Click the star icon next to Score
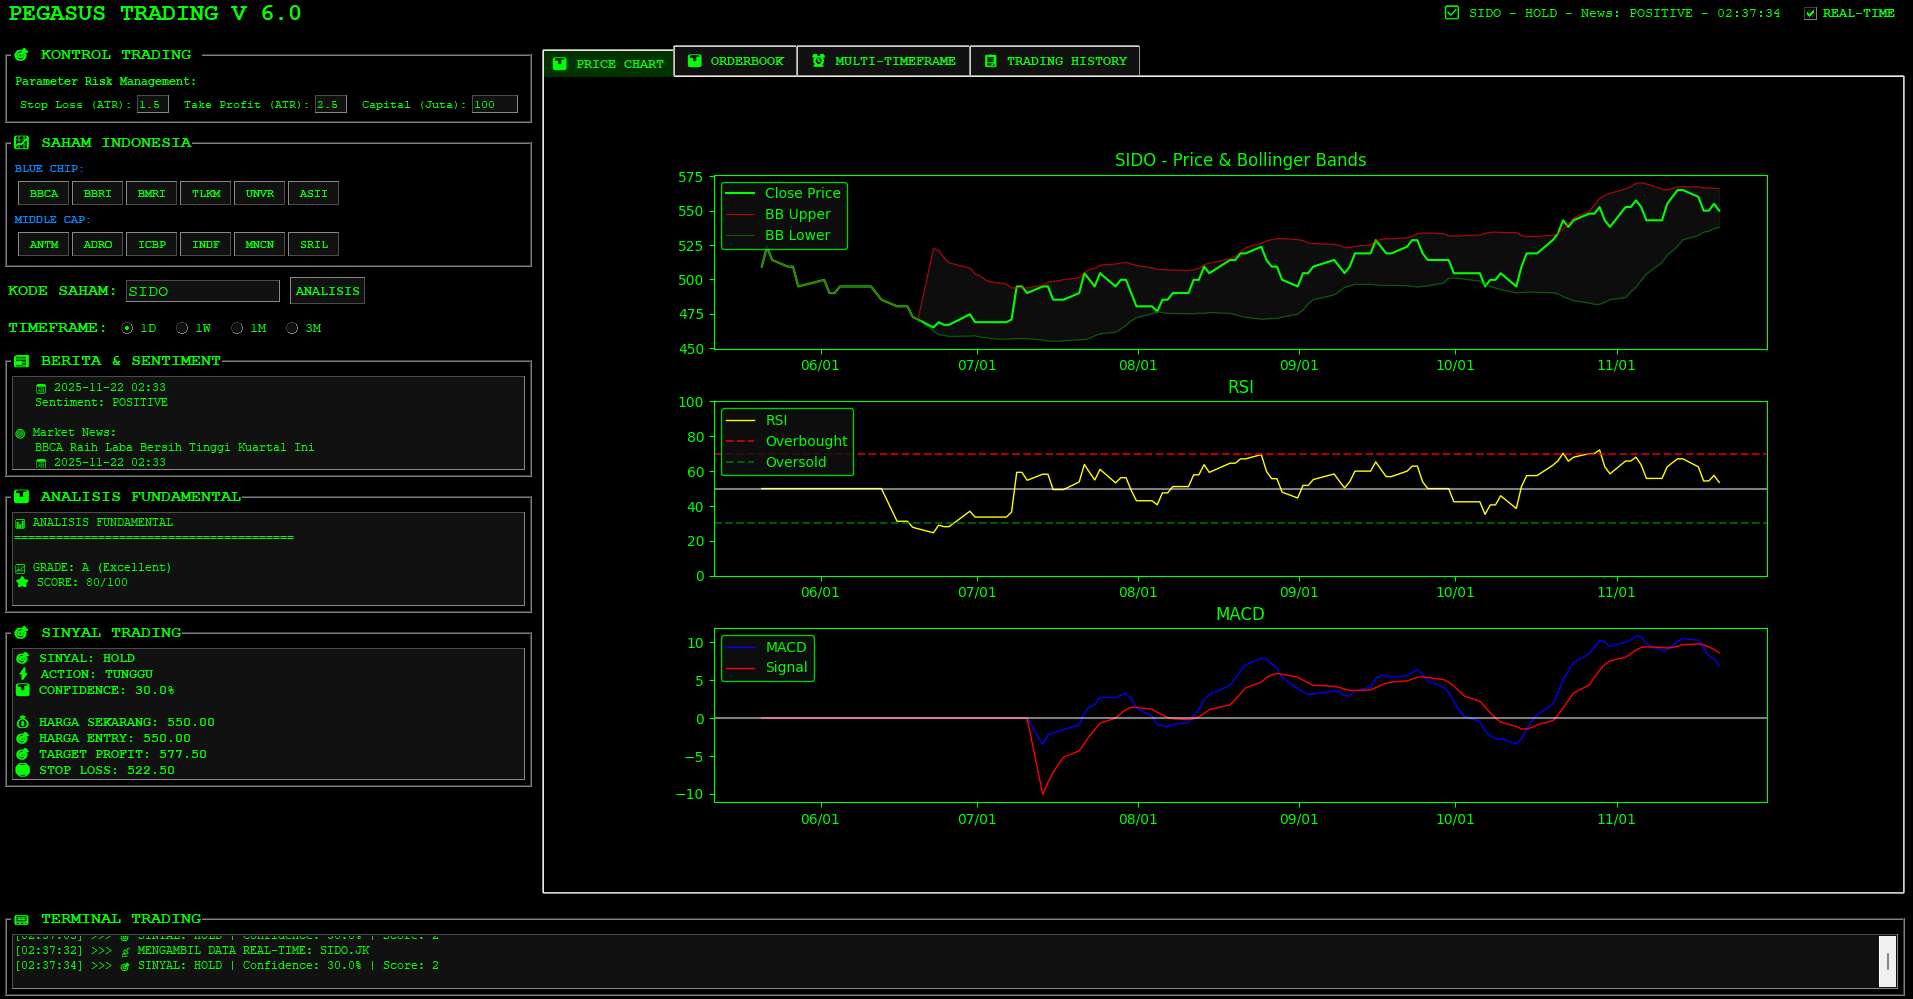Viewport: 1913px width, 999px height. (x=22, y=582)
